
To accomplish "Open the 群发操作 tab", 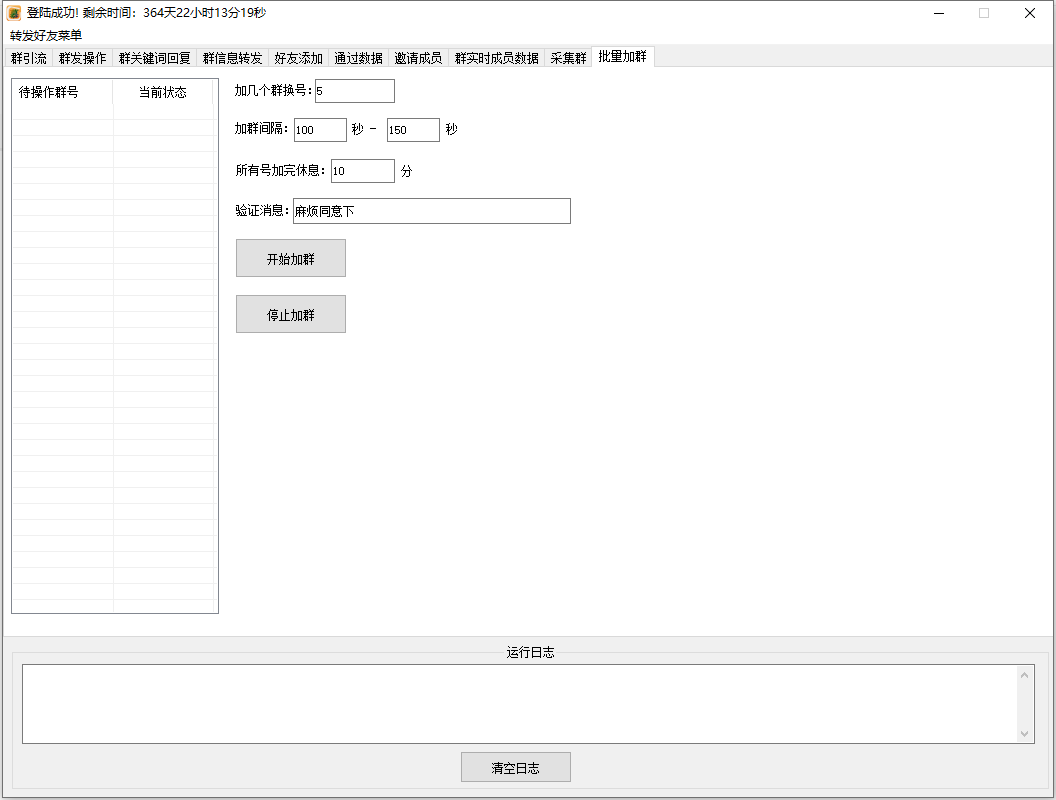I will coord(82,58).
